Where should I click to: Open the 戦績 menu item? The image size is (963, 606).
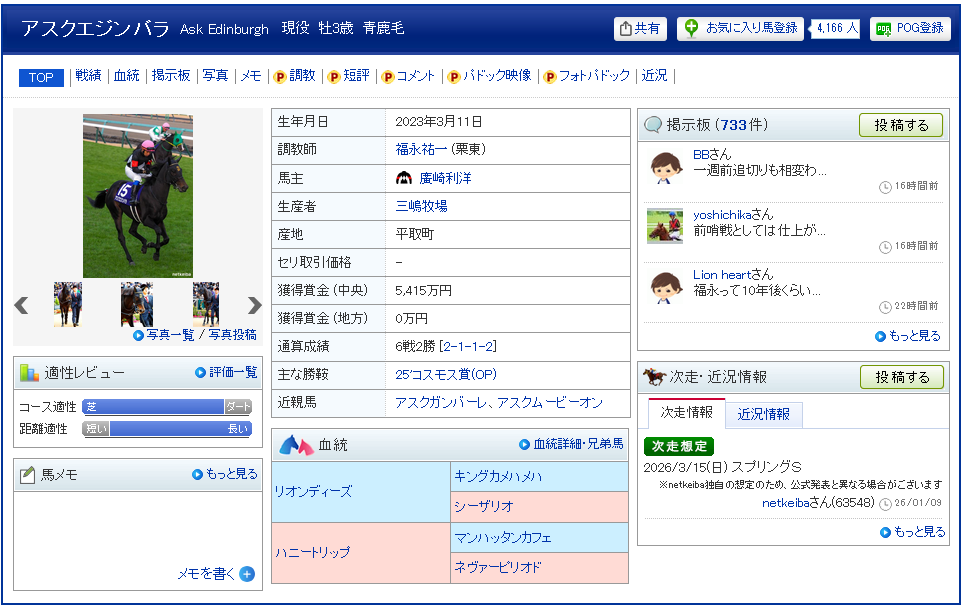click(x=88, y=76)
